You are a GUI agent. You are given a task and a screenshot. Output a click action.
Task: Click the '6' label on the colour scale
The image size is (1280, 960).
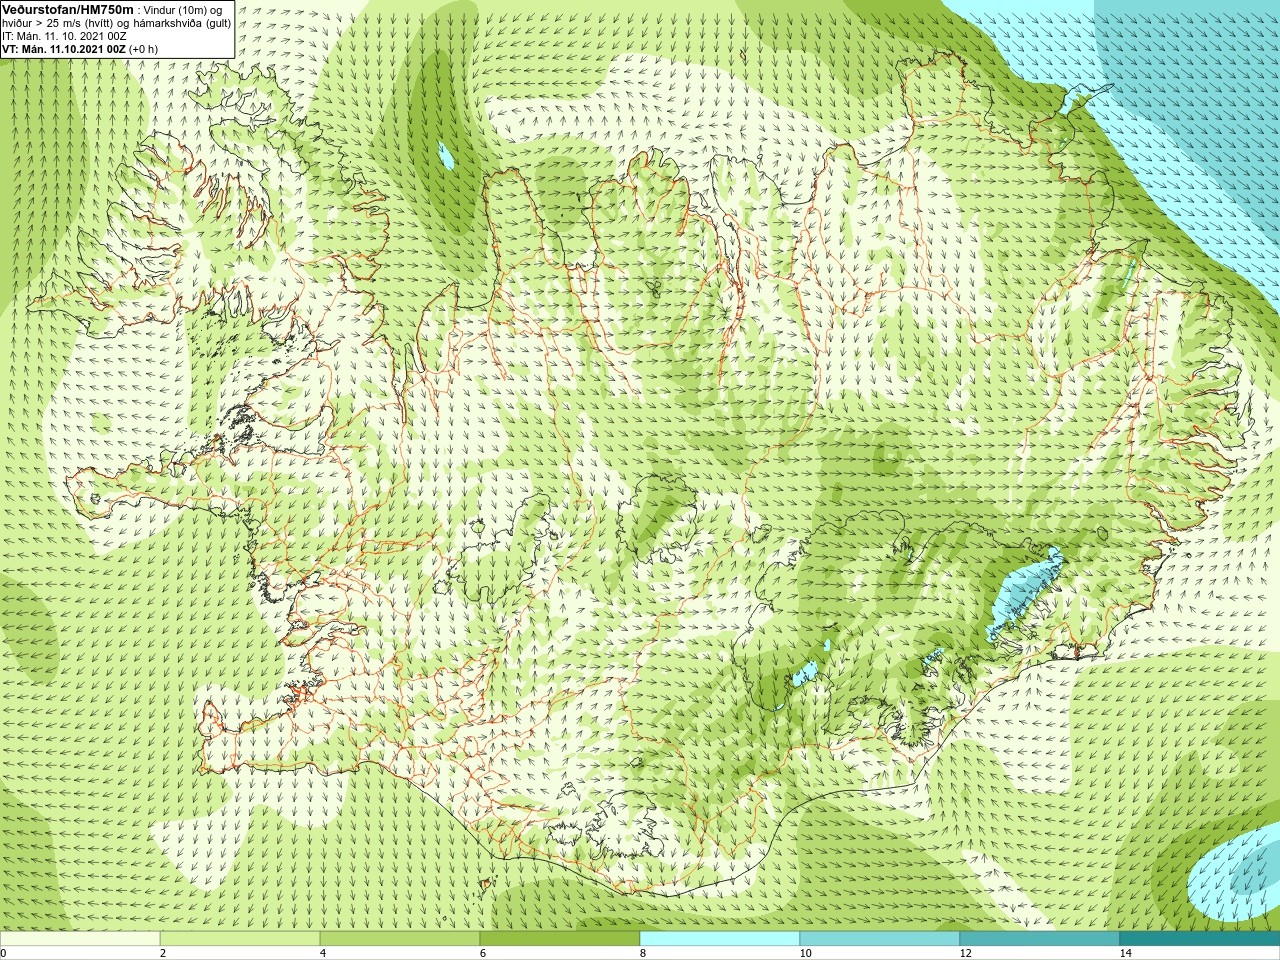(483, 953)
